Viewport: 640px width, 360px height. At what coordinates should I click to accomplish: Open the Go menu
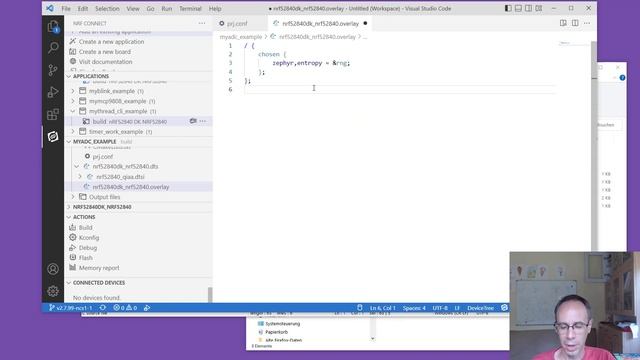150,9
